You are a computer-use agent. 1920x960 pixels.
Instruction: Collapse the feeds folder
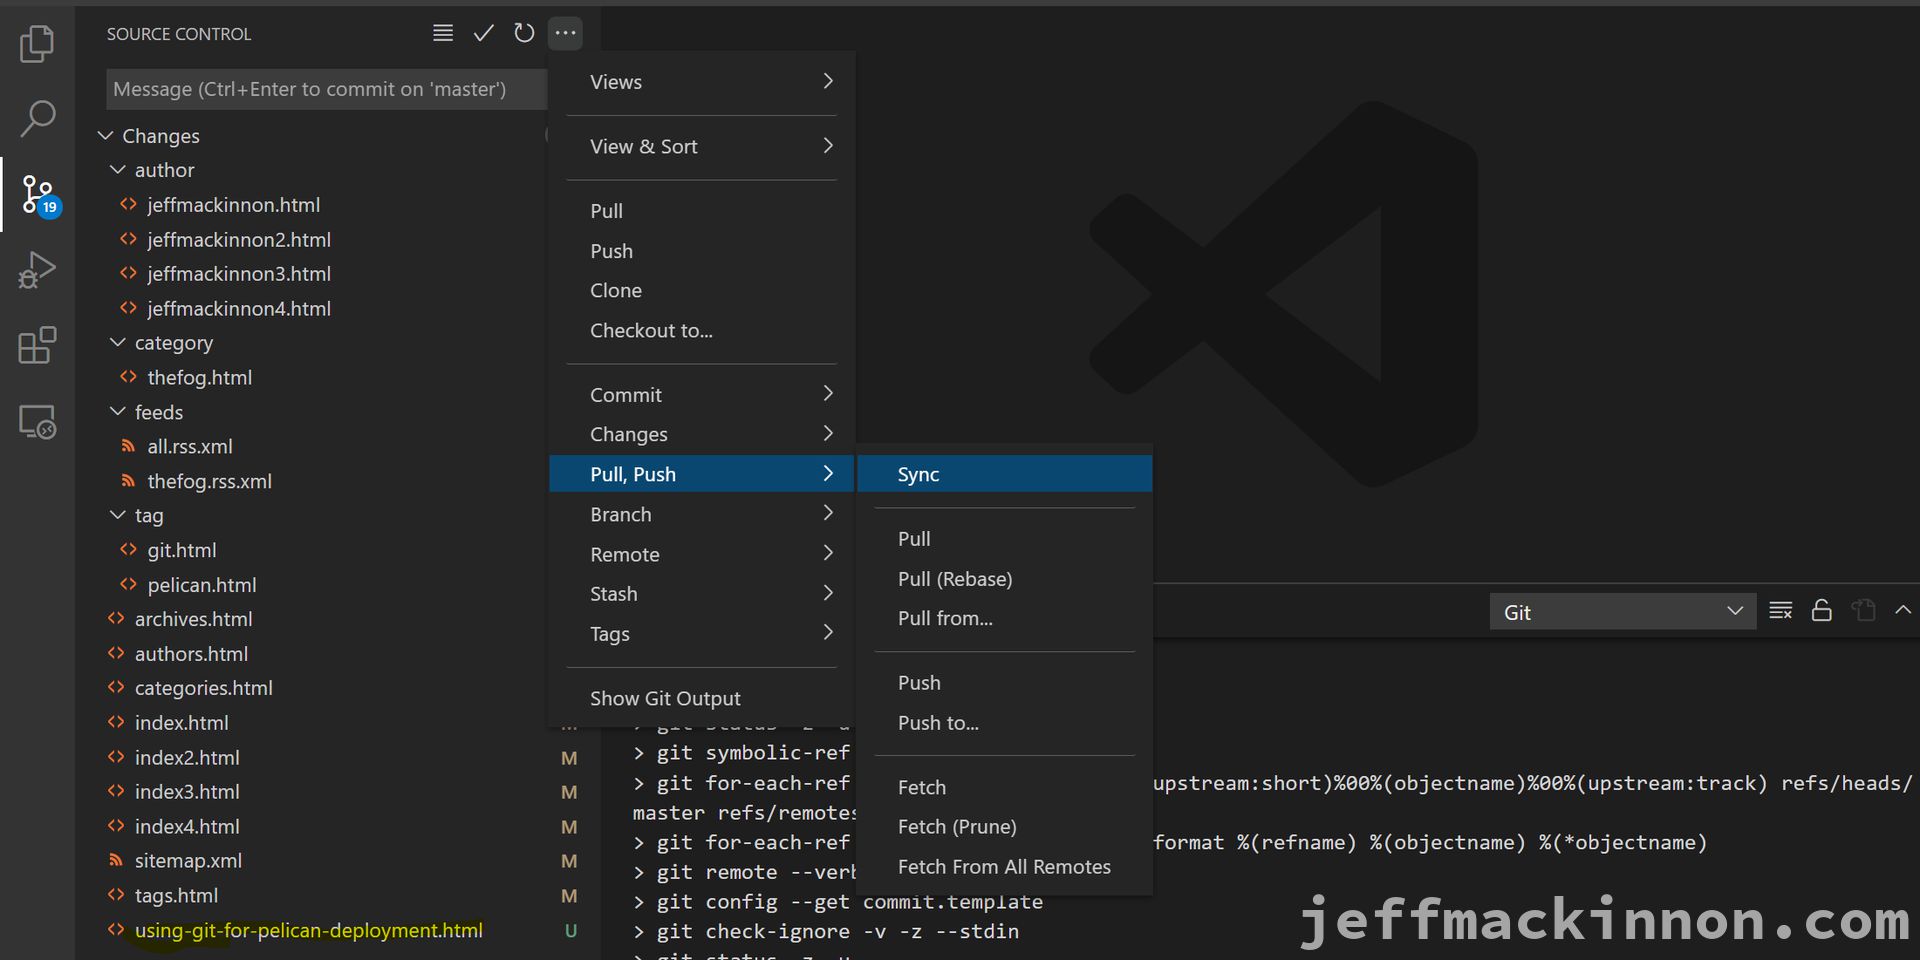pyautogui.click(x=118, y=412)
